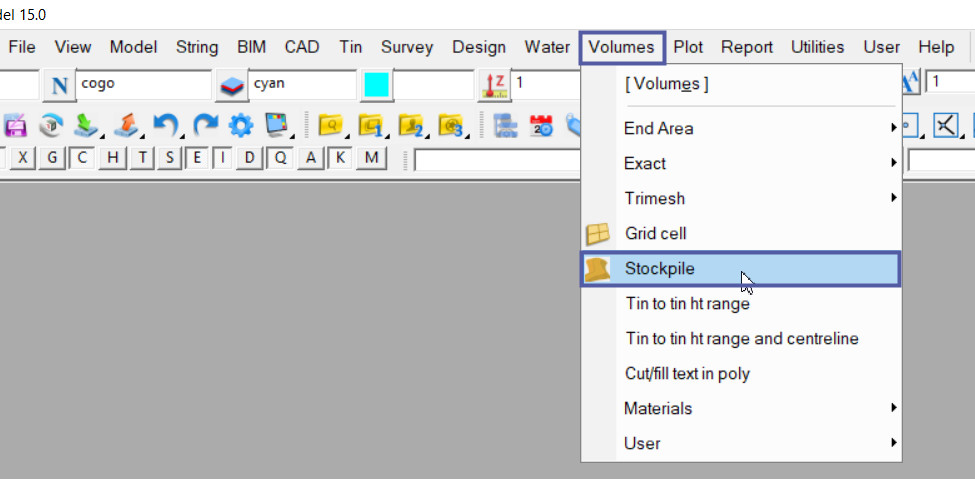The width and height of the screenshot is (975, 479).
Task: Click the orange up-arrow export icon
Action: (126, 126)
